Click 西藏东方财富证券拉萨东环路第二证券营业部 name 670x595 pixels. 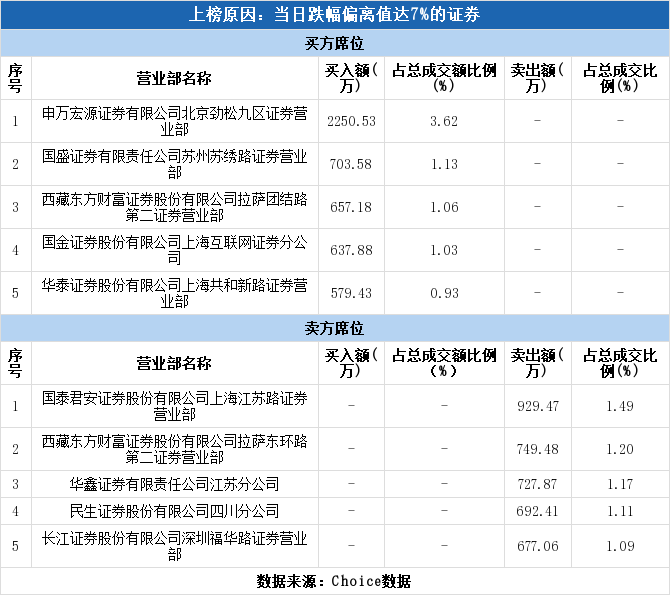coord(174,449)
